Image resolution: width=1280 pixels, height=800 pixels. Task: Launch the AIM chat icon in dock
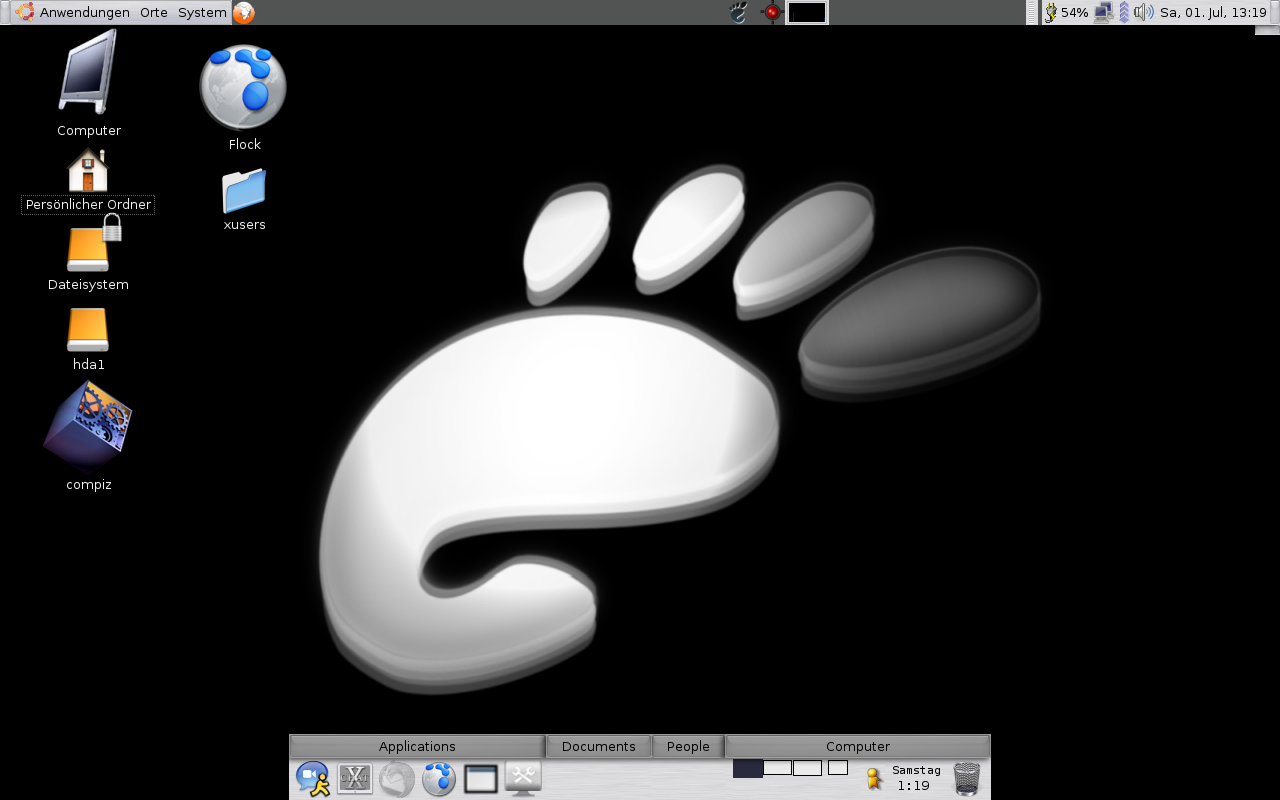click(x=313, y=778)
